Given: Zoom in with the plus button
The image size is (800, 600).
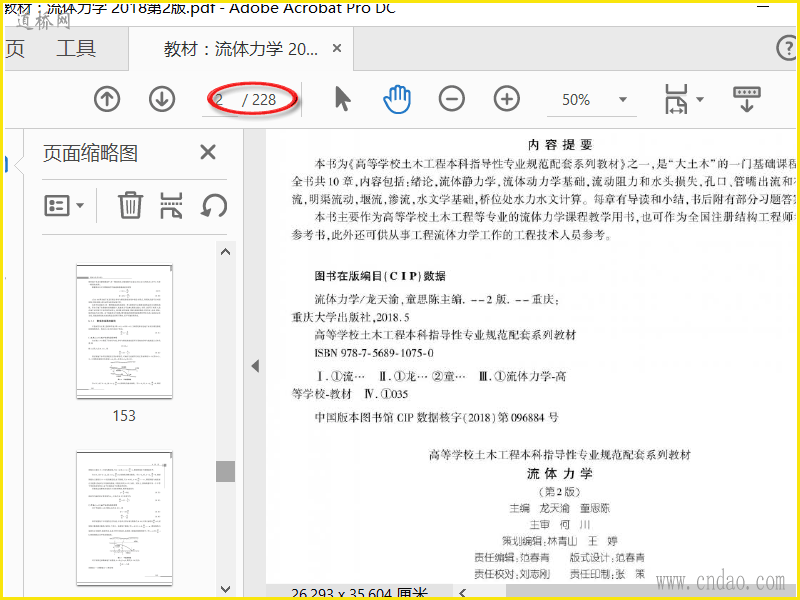Looking at the screenshot, I should coord(507,99).
